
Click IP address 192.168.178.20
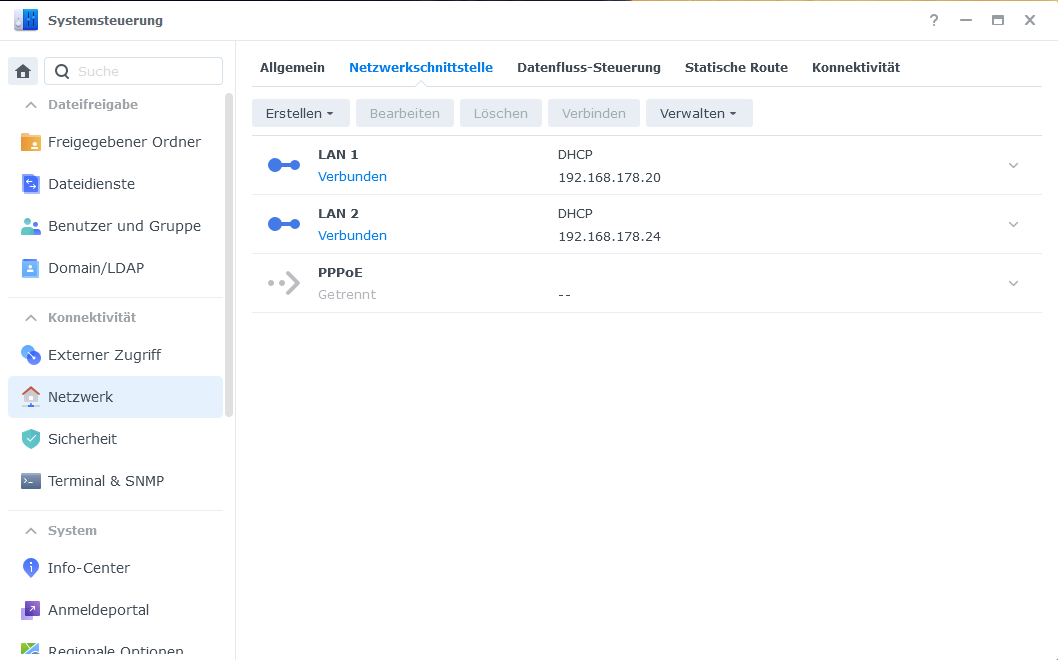pos(609,177)
